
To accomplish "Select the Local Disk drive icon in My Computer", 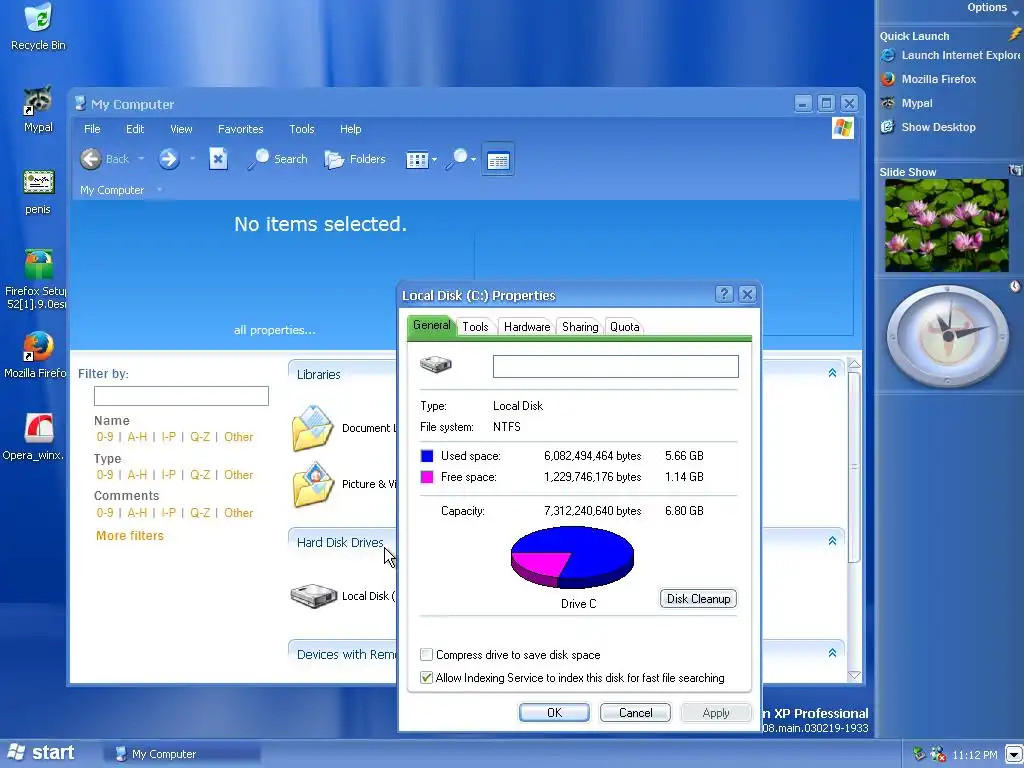I will 313,596.
